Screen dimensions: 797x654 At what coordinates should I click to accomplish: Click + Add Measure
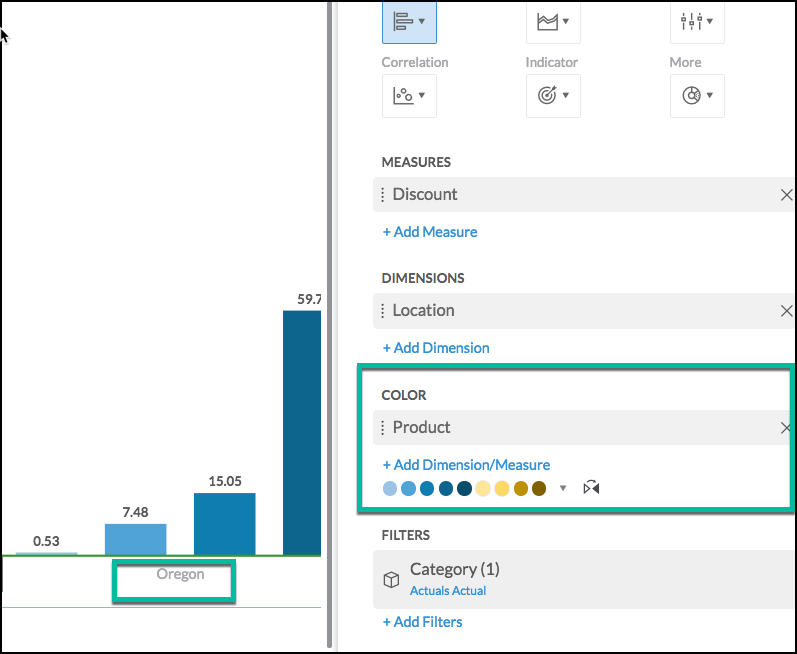[430, 232]
